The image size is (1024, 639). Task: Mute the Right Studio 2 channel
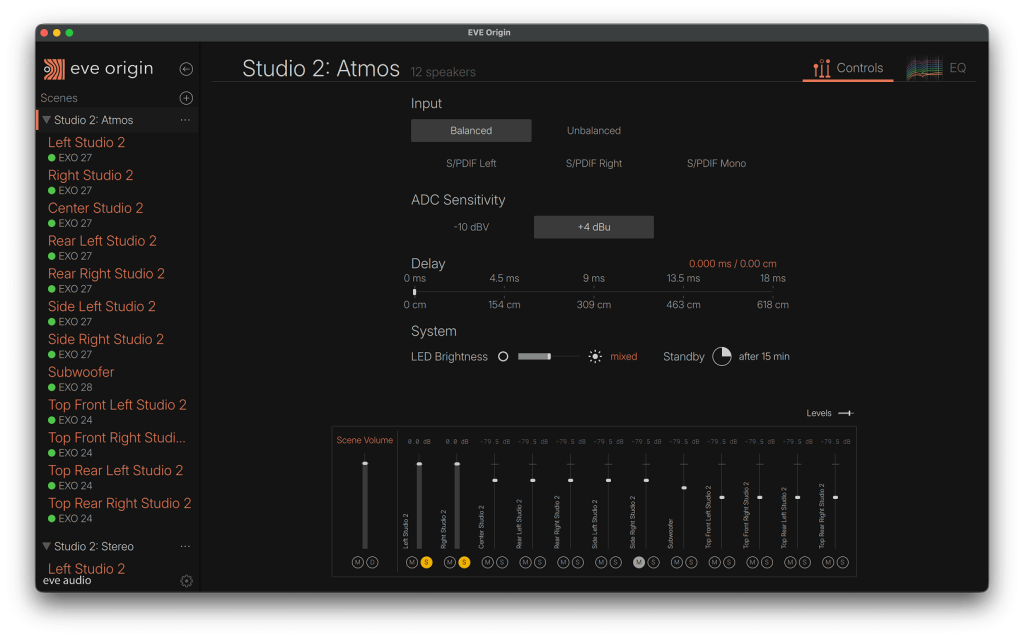click(449, 563)
